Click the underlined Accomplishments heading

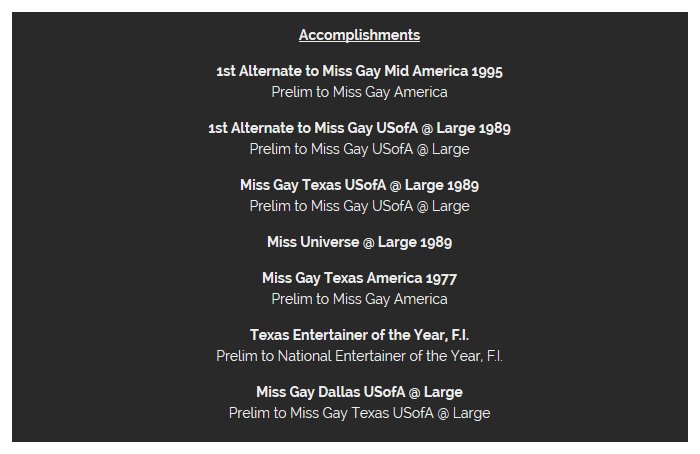tap(359, 35)
